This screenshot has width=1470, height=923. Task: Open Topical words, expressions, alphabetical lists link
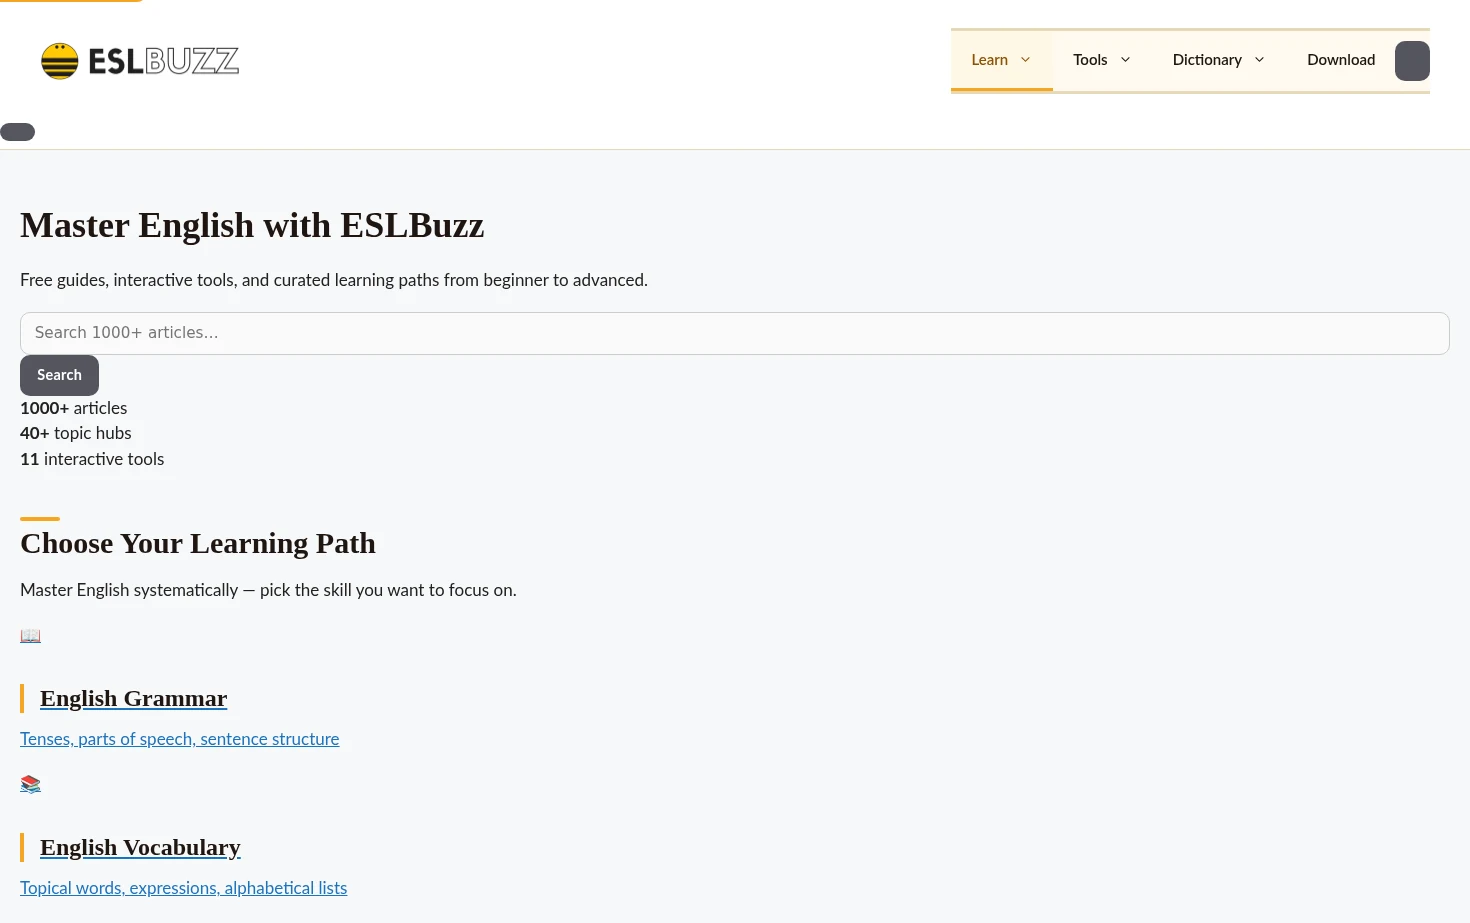[x=184, y=888]
